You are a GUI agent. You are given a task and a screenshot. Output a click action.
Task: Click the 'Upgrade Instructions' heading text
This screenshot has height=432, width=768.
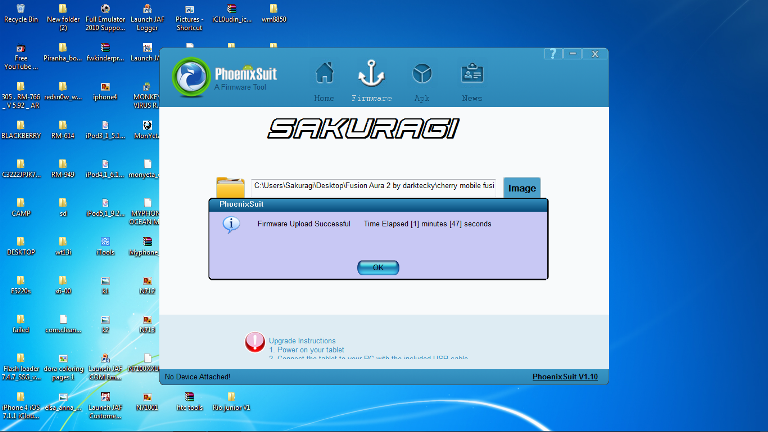[x=302, y=340]
